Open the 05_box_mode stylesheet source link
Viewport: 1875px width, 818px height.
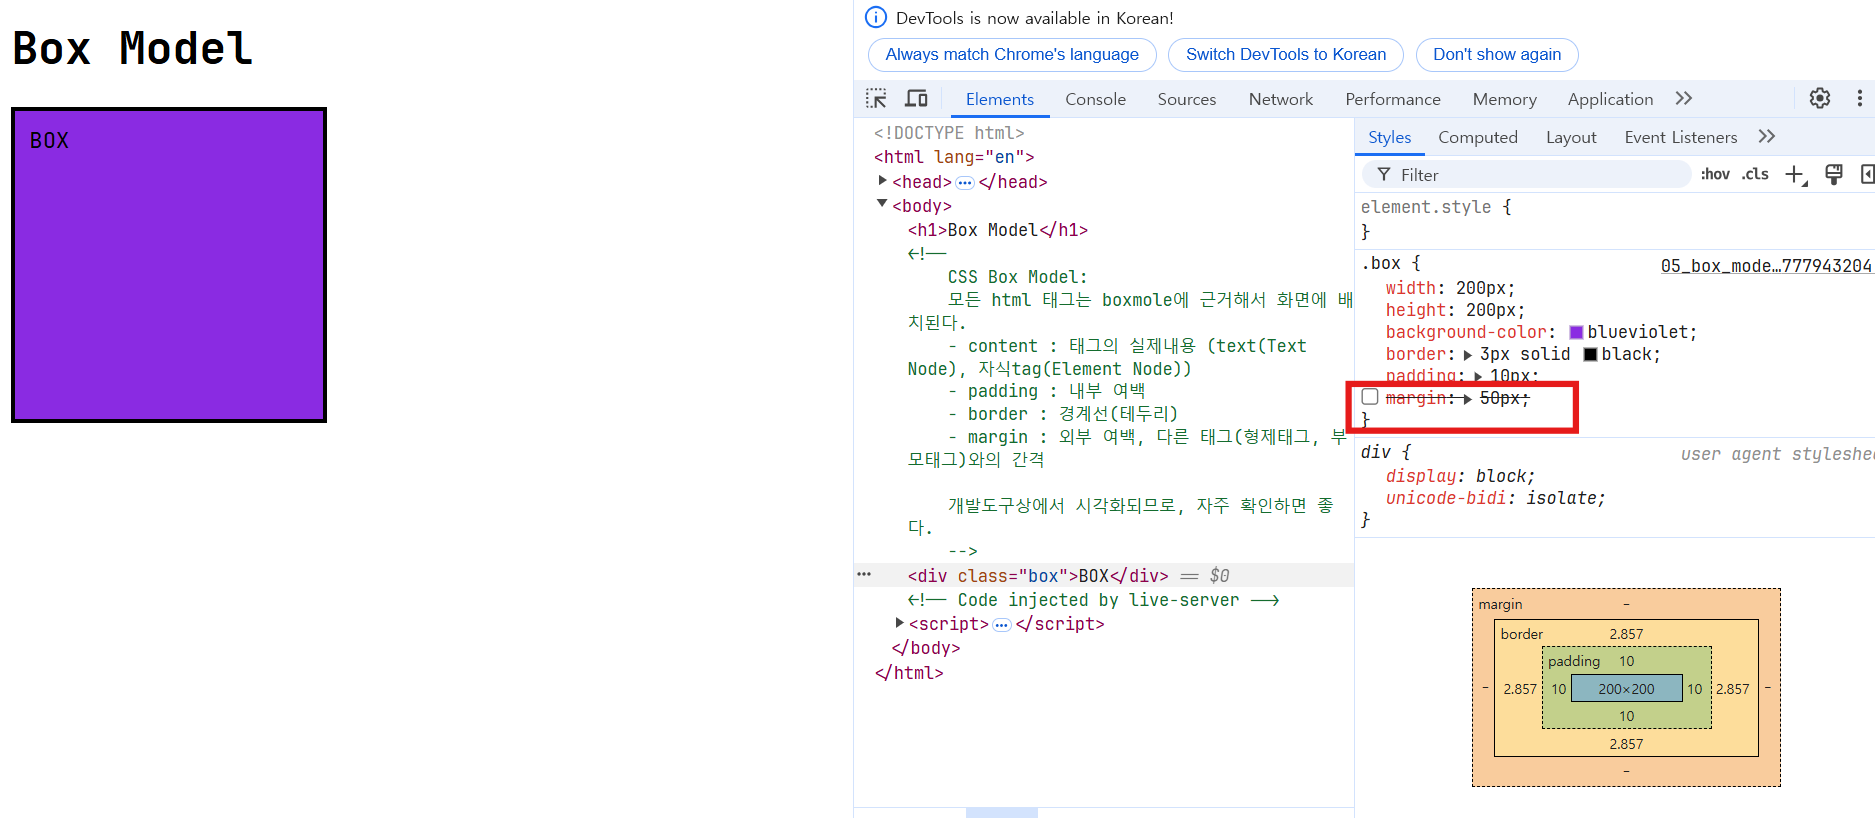click(x=1765, y=266)
